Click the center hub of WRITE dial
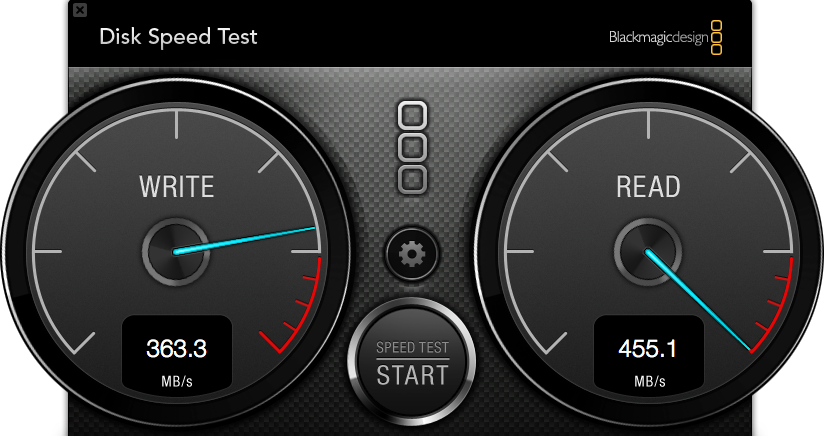 (x=176, y=252)
